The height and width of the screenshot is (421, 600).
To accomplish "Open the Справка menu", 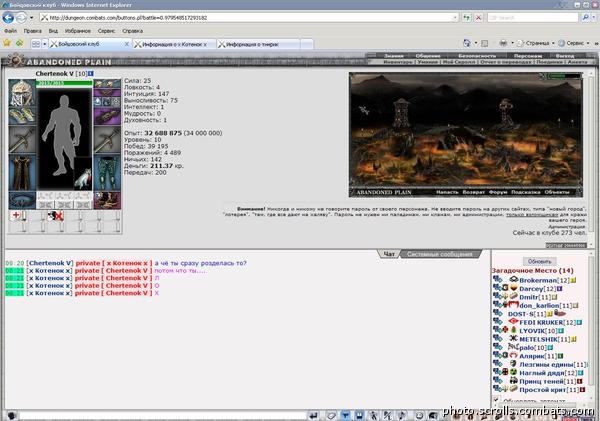I will click(132, 31).
